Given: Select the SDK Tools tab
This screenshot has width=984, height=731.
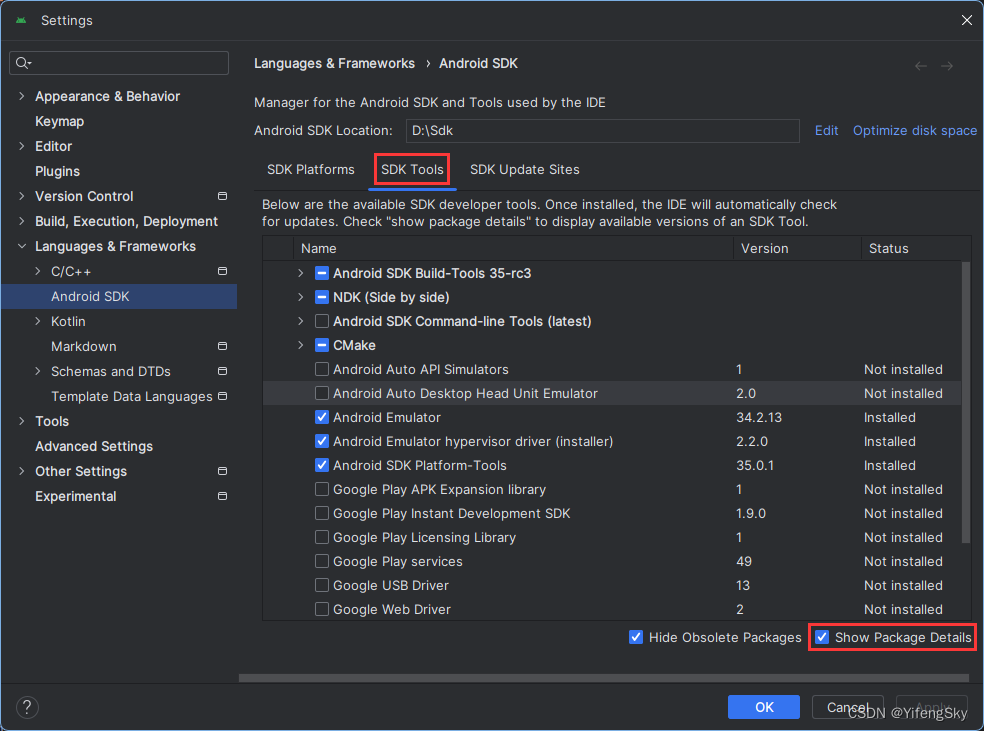Looking at the screenshot, I should click(412, 169).
